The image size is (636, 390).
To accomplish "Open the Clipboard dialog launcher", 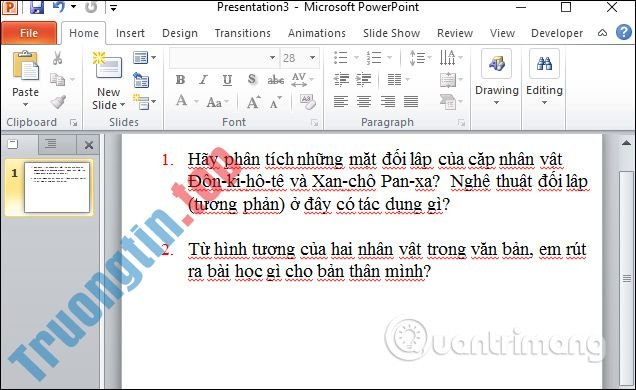I will tap(73, 122).
